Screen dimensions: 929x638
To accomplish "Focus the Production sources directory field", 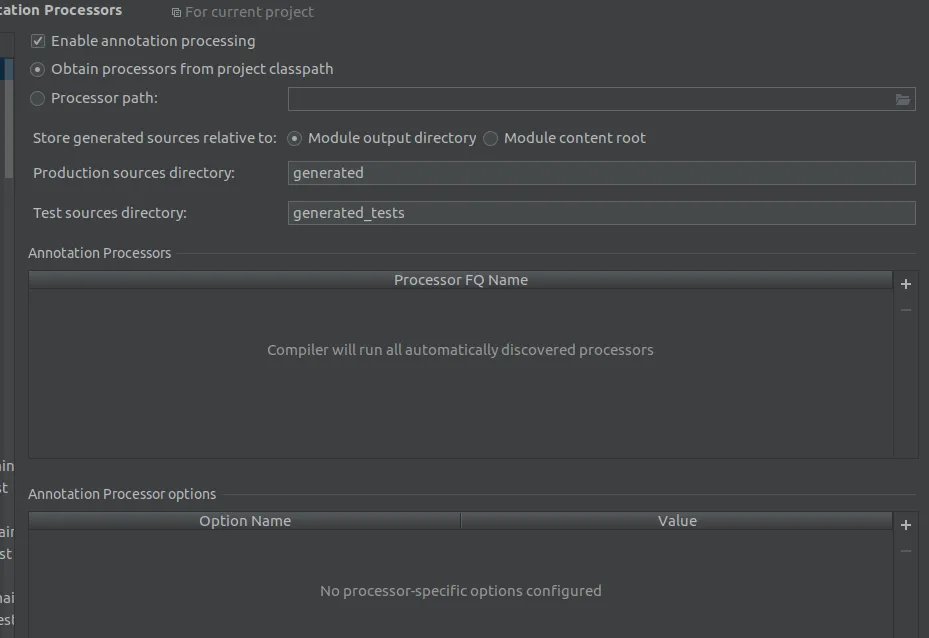I will (x=601, y=173).
